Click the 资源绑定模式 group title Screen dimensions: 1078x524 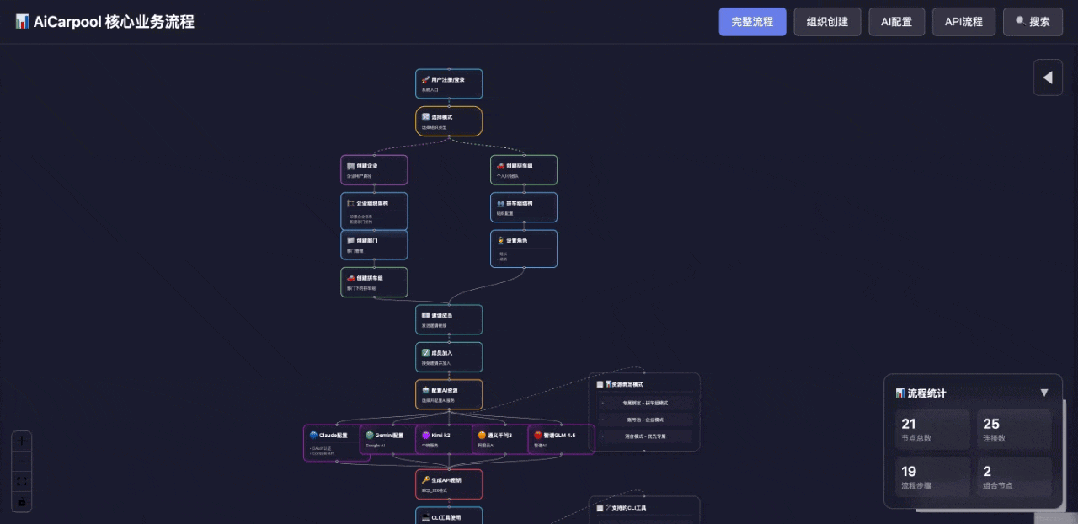pos(625,384)
